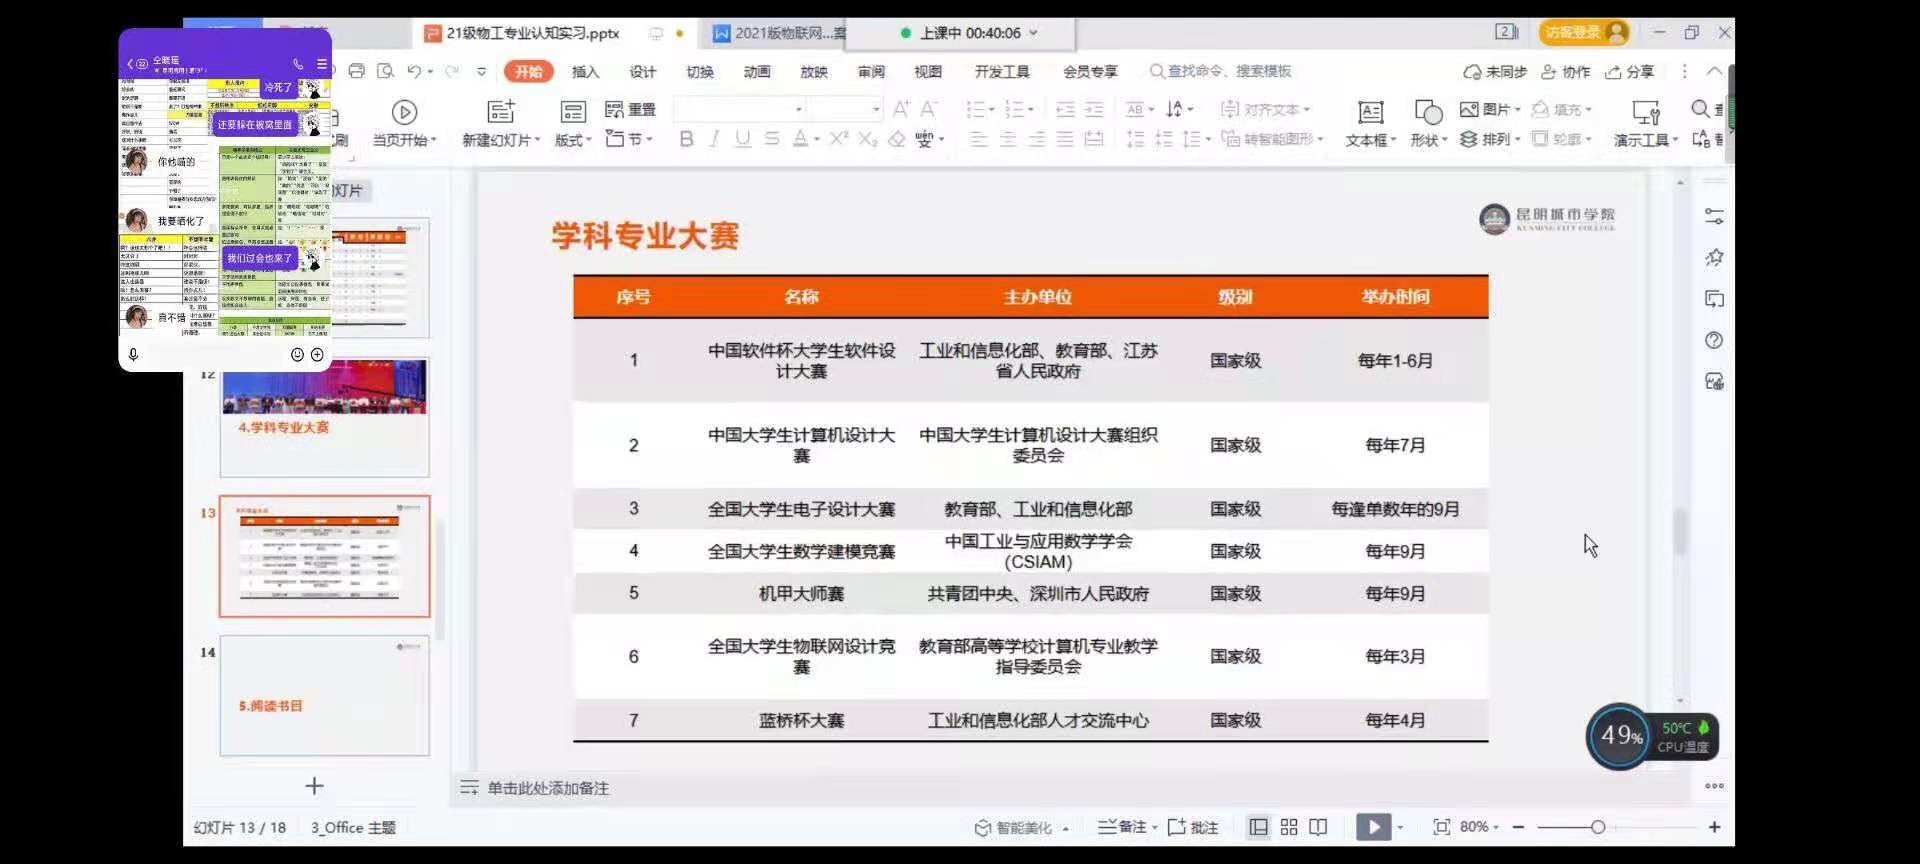The height and width of the screenshot is (864, 1920).
Task: Toggle strikethrough formatting
Action: (772, 139)
